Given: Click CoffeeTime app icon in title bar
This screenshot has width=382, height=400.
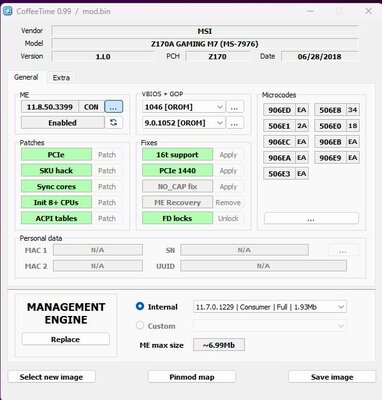Looking at the screenshot, I should [x=7, y=11].
